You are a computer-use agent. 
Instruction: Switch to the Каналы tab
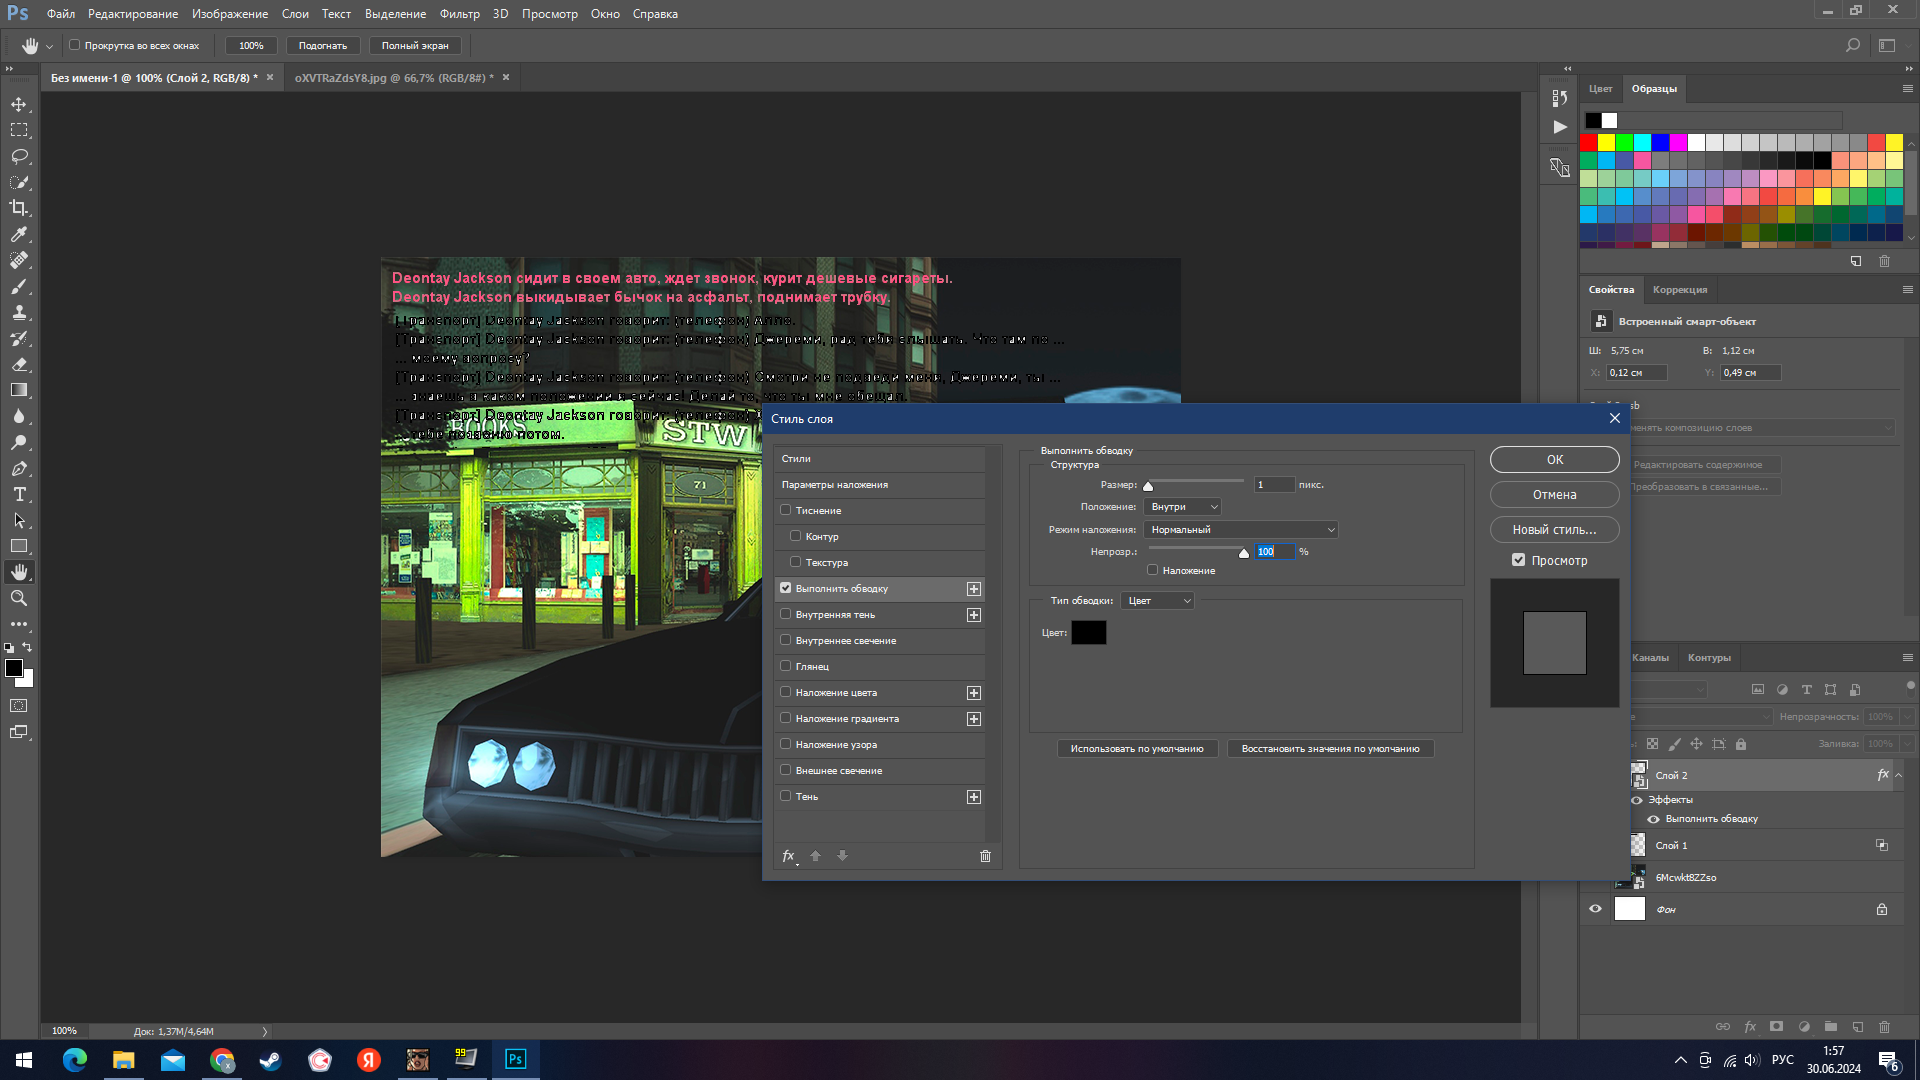coord(1650,658)
